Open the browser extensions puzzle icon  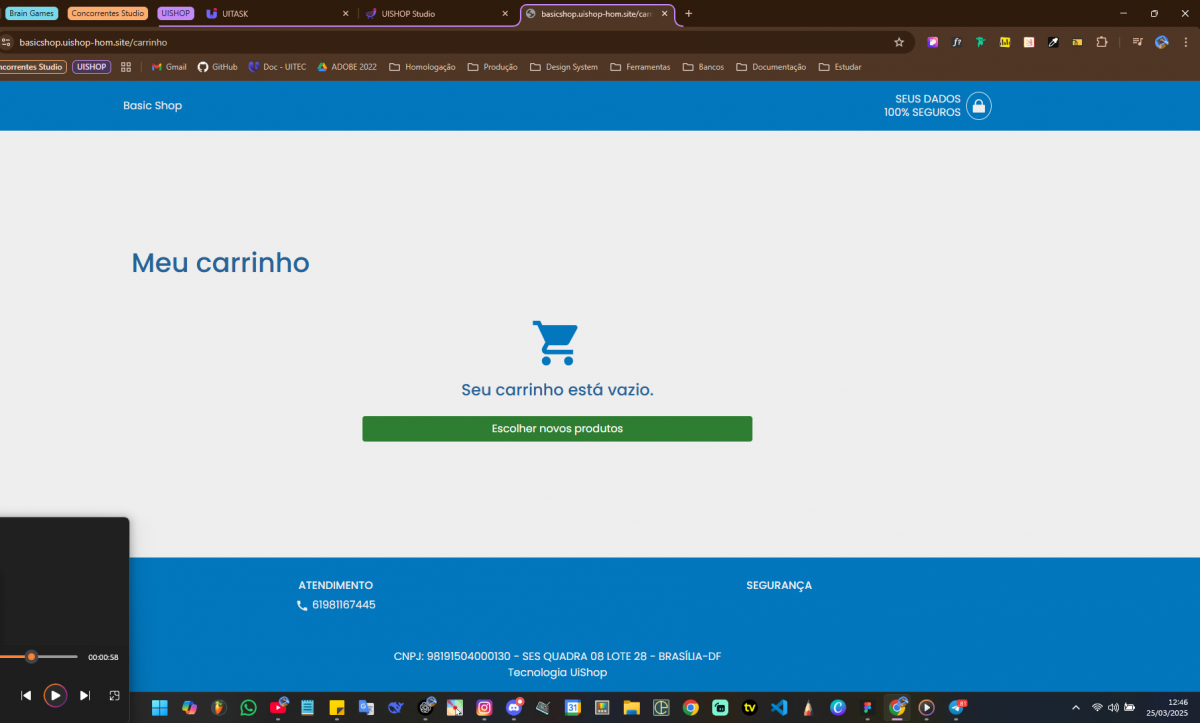click(1102, 42)
